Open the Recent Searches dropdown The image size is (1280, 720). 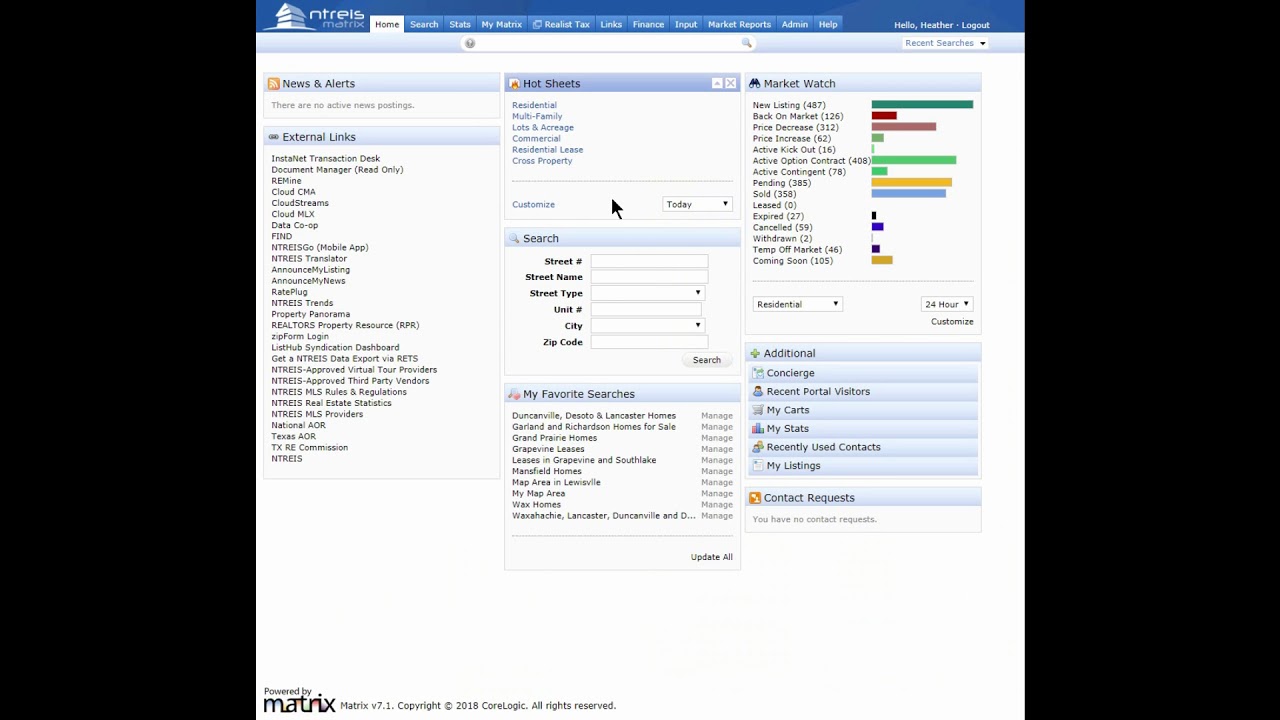pos(944,43)
